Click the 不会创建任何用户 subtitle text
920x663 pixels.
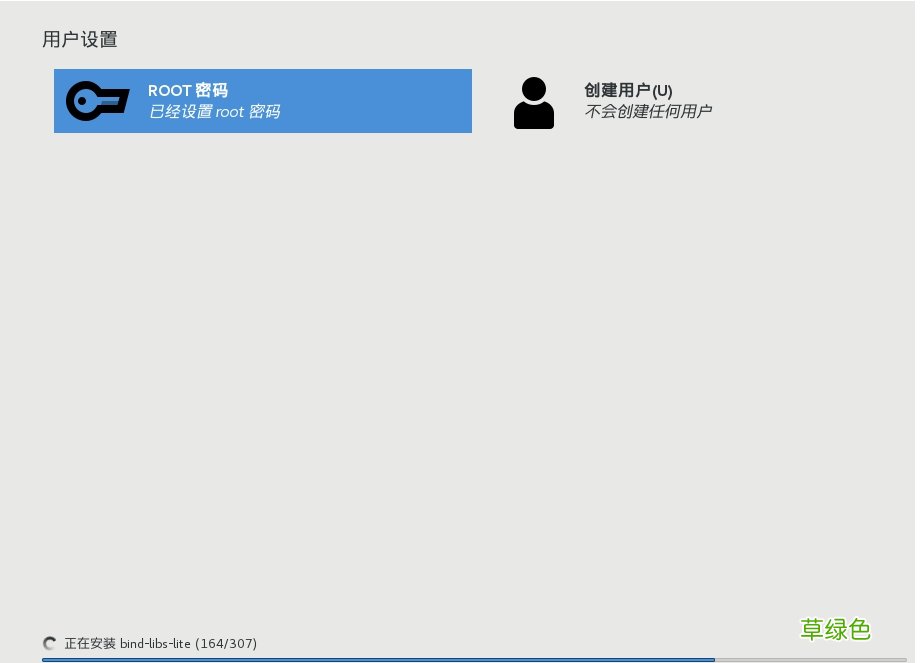point(648,111)
